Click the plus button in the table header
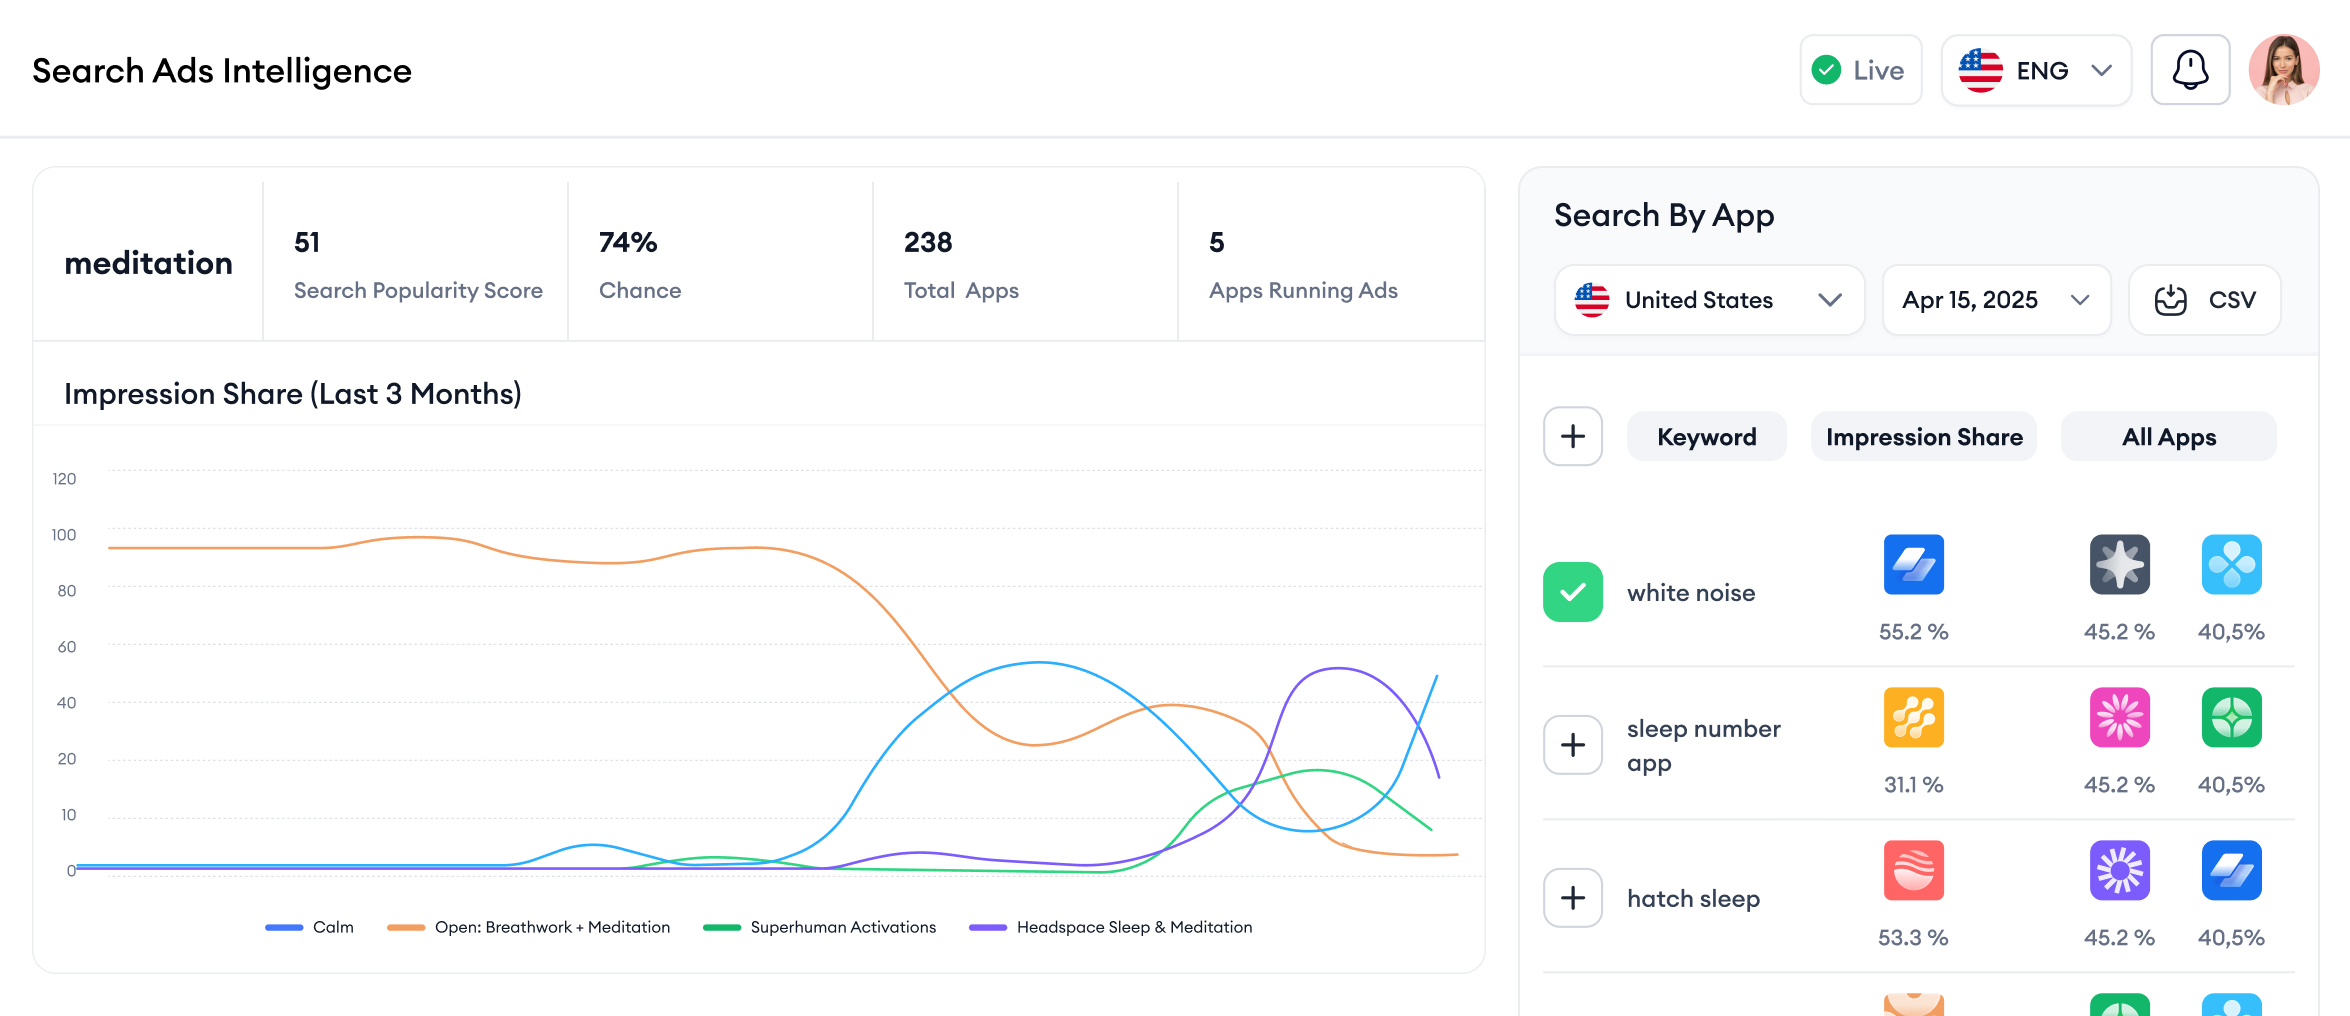 point(1573,436)
